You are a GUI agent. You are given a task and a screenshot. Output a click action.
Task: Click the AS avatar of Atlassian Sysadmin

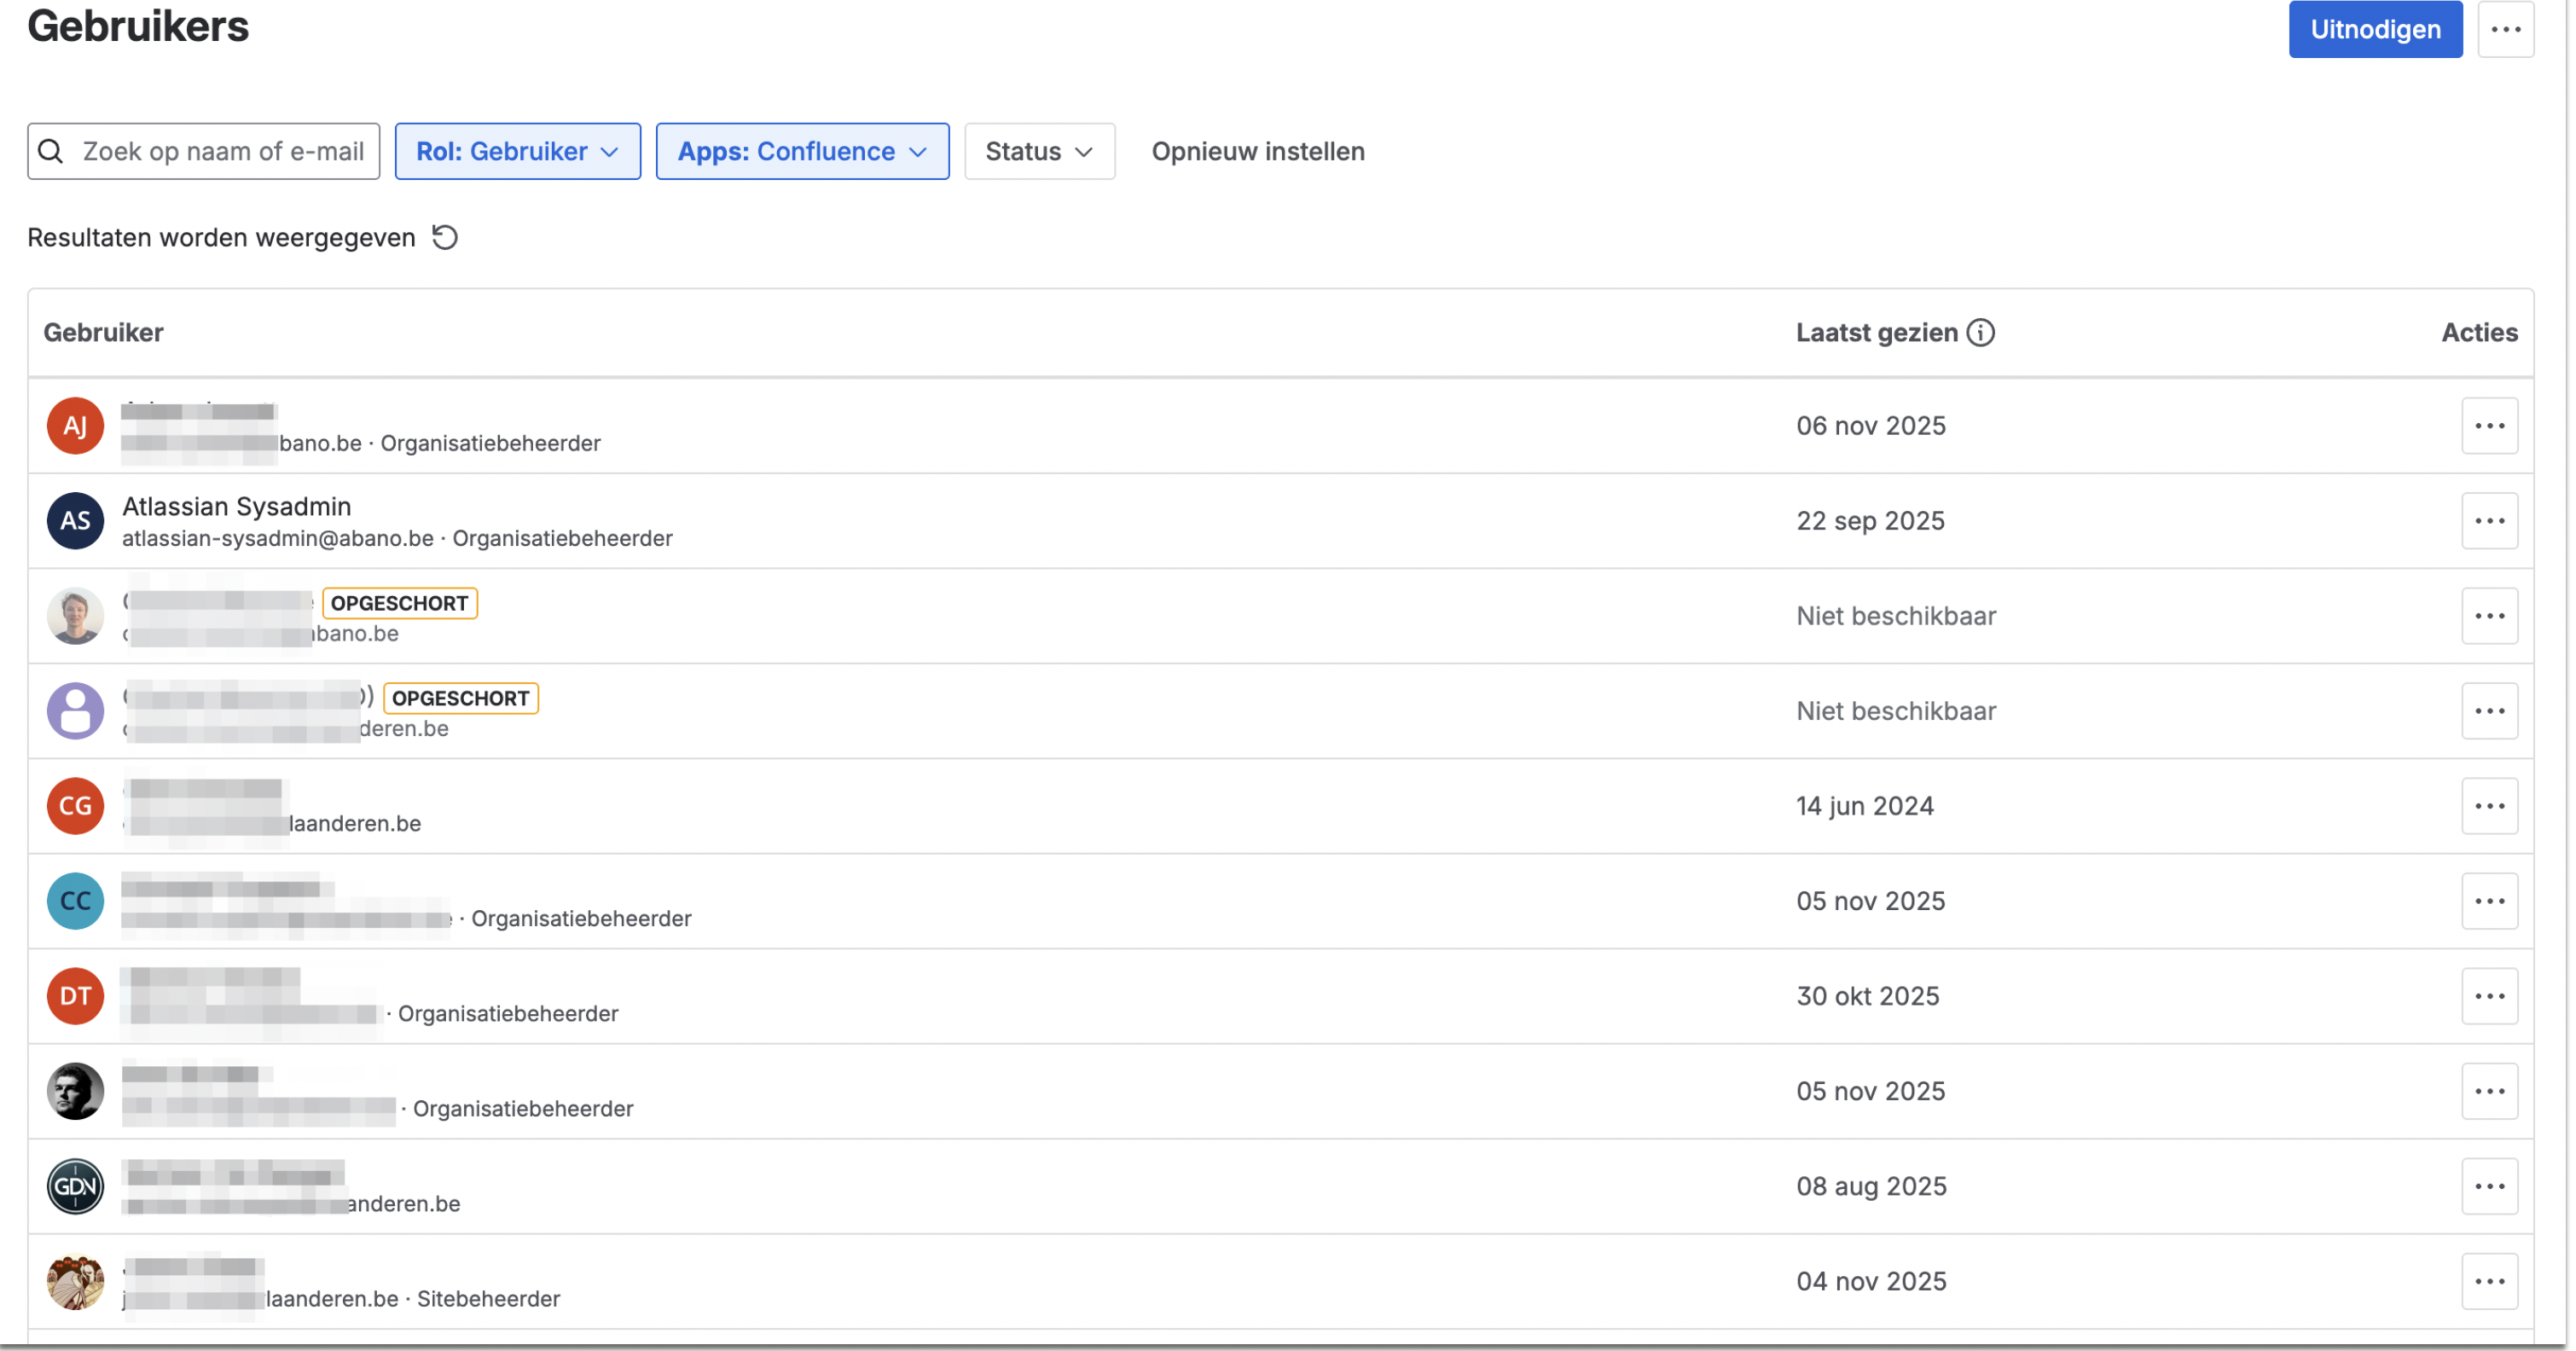75,521
